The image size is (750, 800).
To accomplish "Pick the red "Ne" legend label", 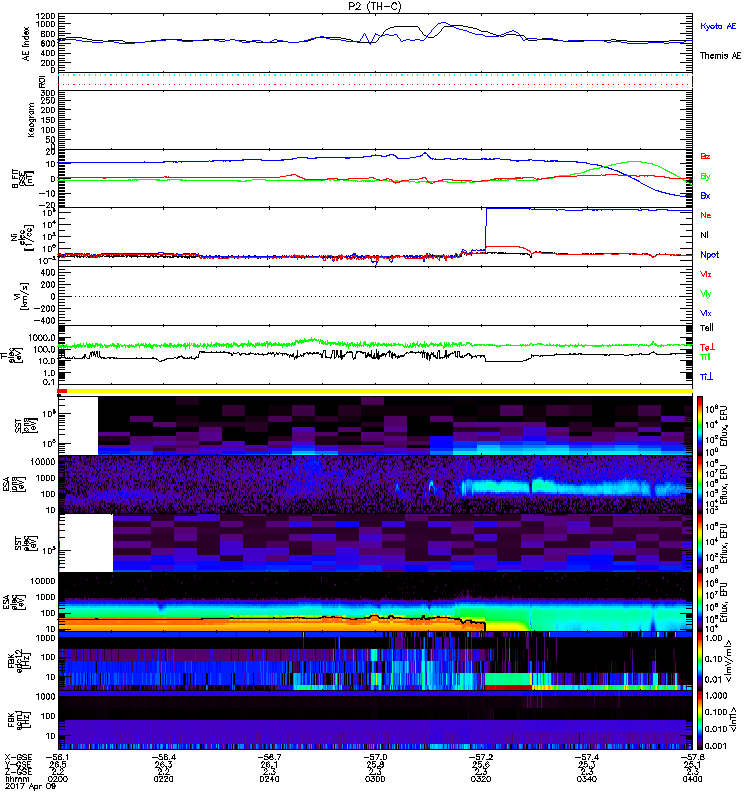I will [706, 215].
